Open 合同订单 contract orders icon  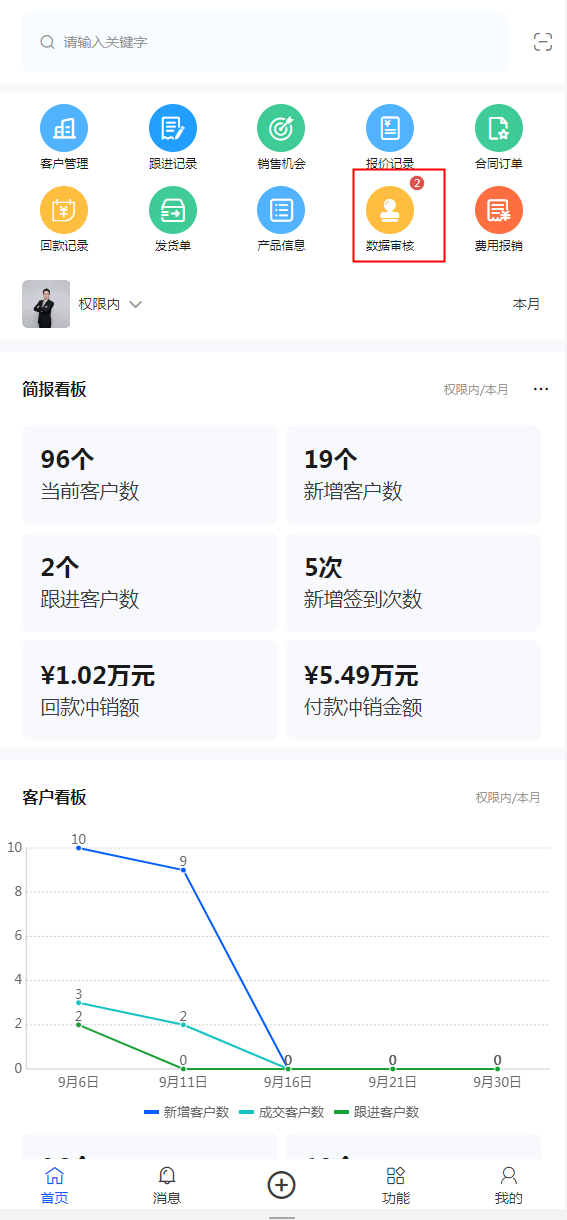[x=499, y=128]
